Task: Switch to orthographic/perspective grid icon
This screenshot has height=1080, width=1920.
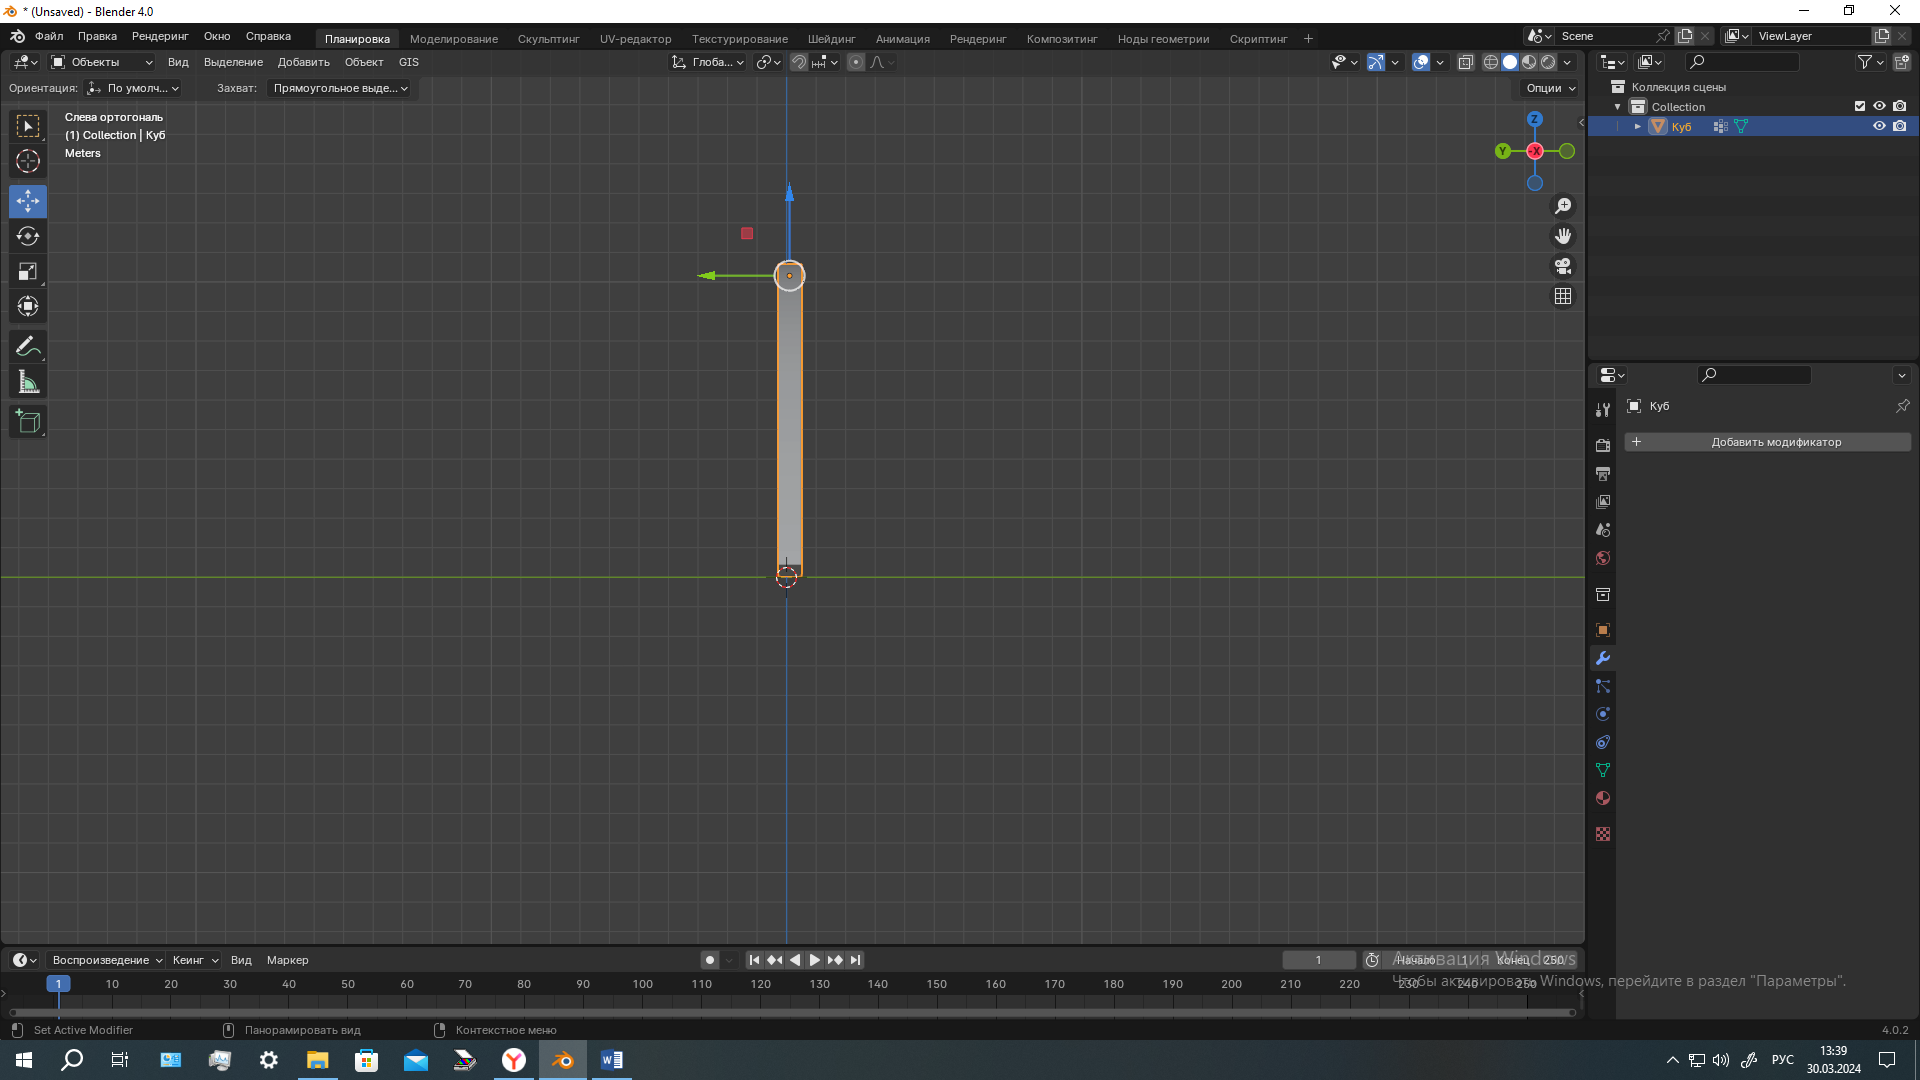Action: (x=1563, y=297)
